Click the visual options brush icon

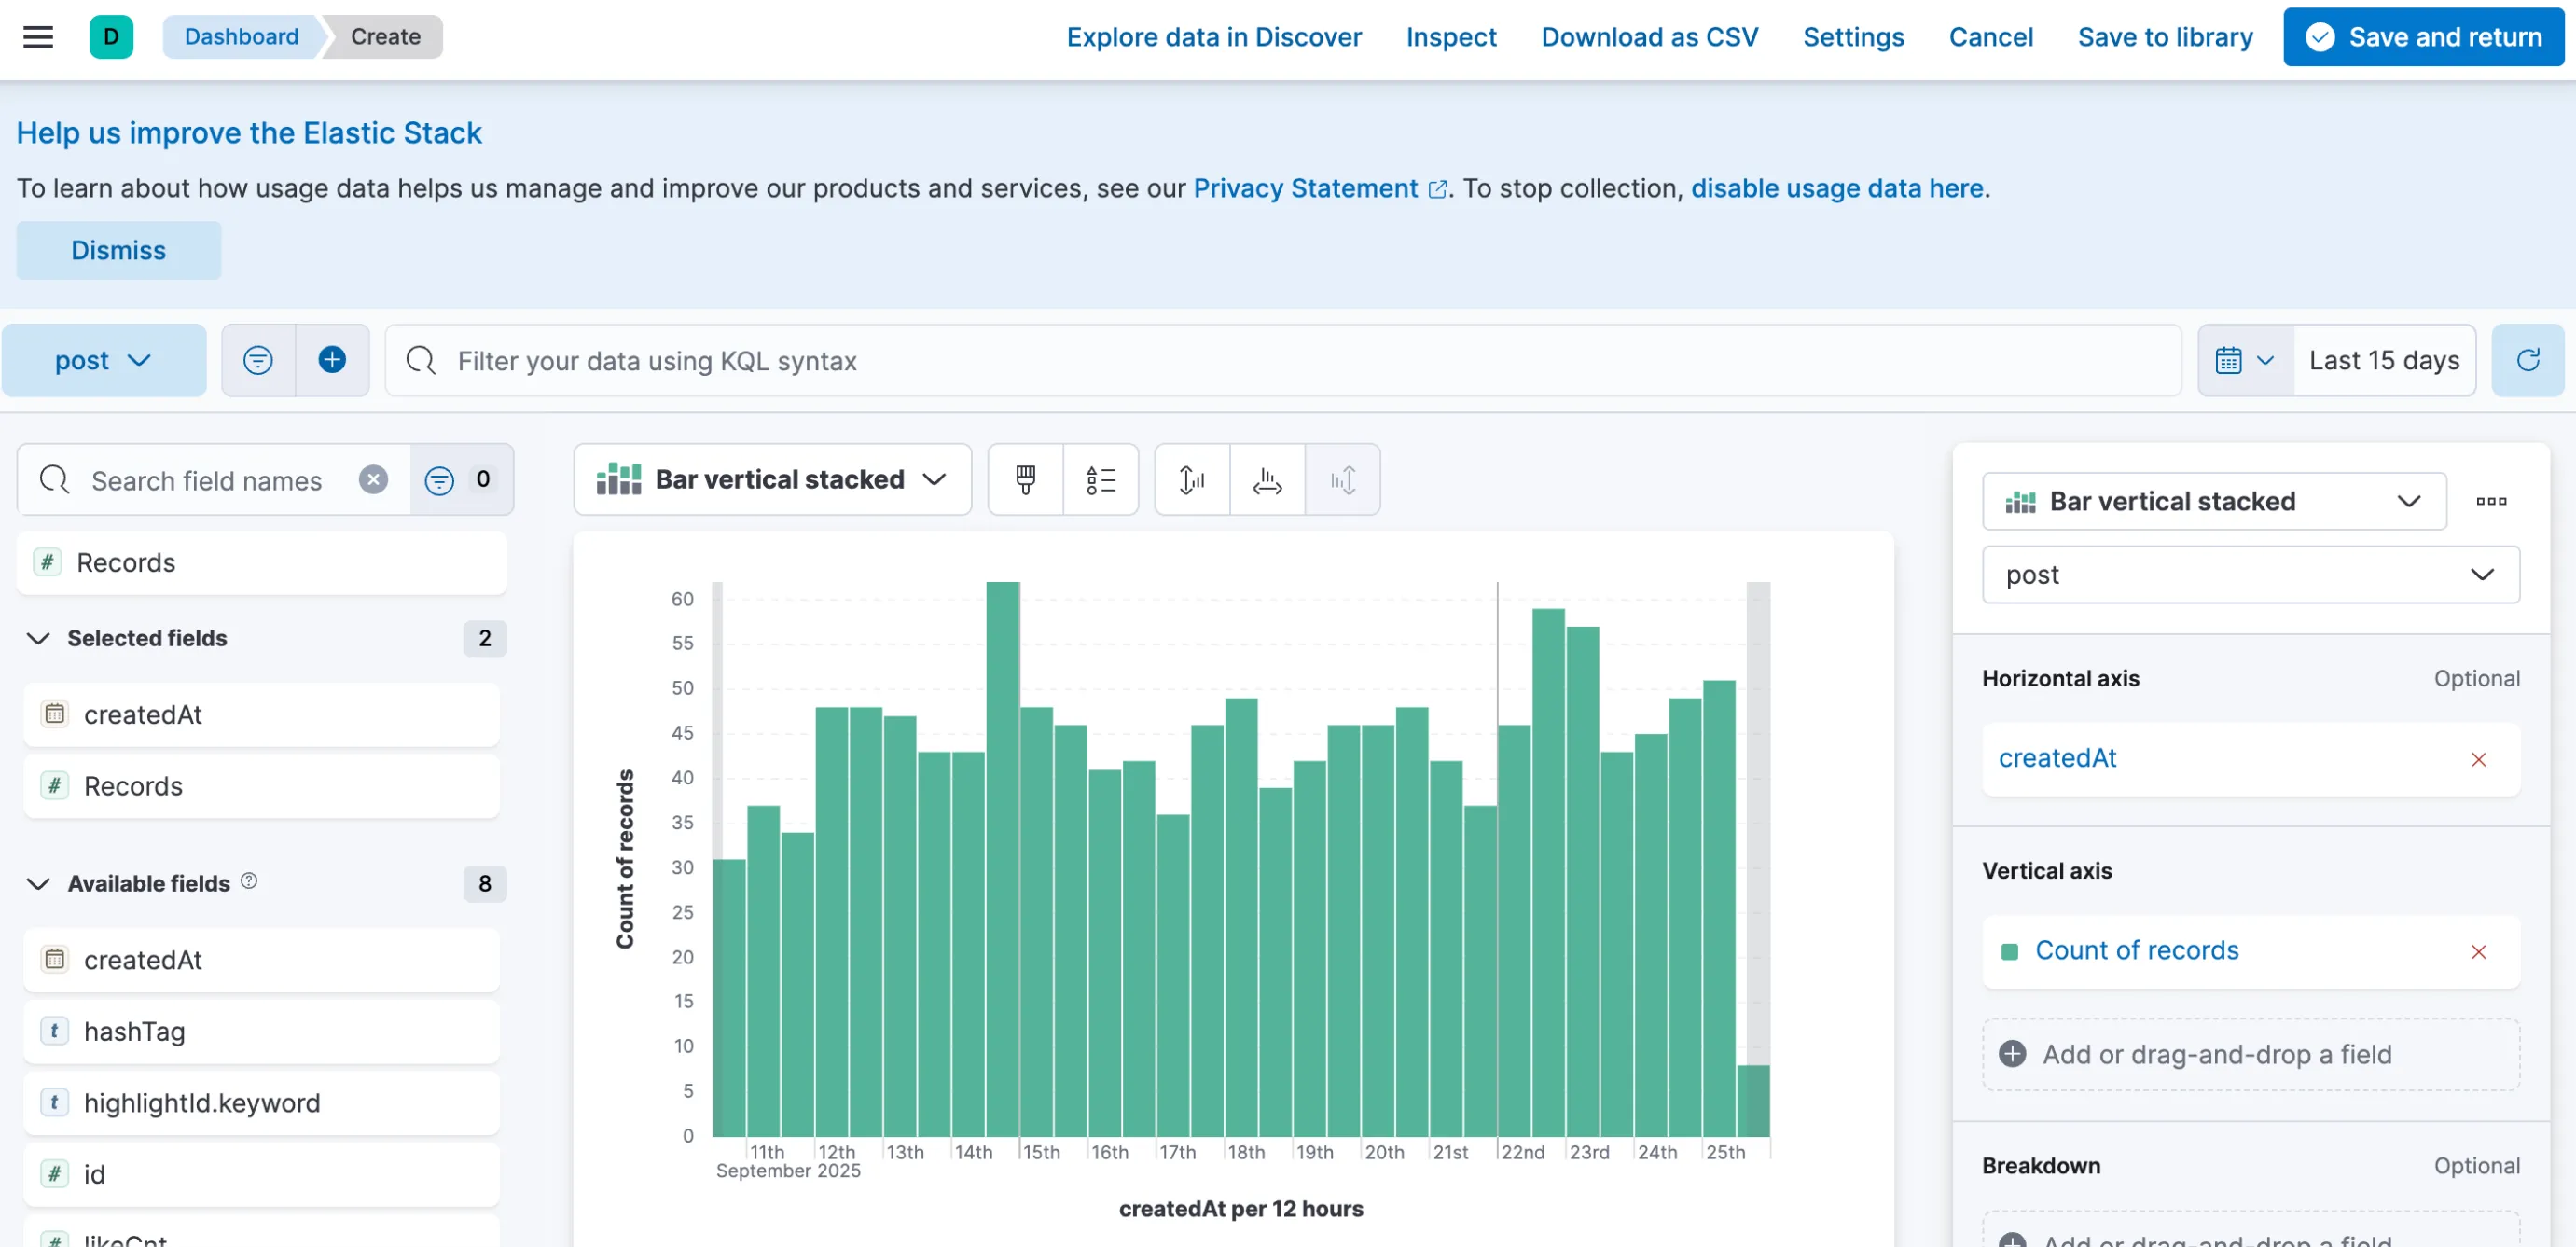pyautogui.click(x=1025, y=480)
